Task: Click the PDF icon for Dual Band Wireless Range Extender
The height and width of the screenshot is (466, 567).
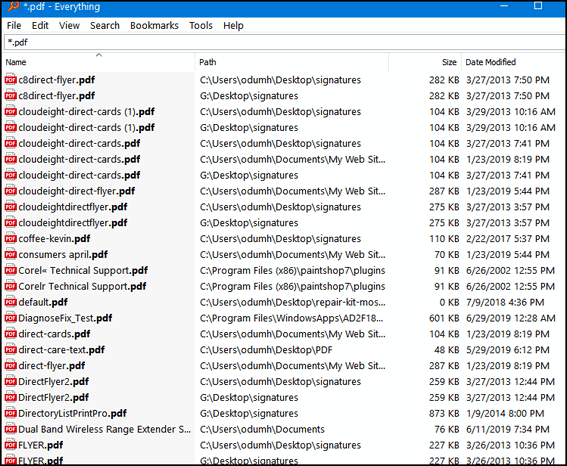Action: click(10, 429)
